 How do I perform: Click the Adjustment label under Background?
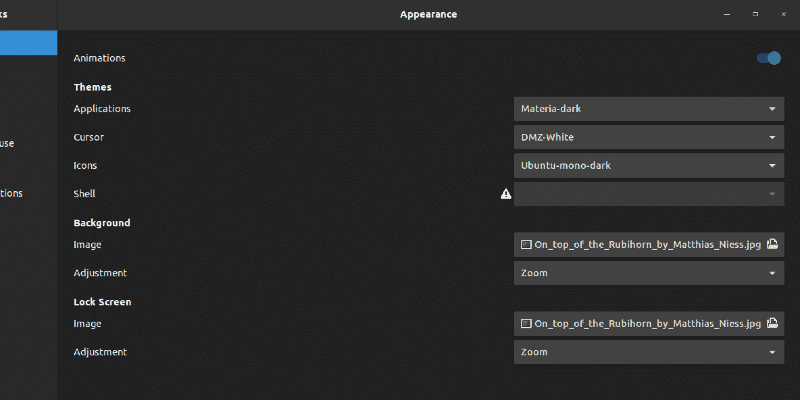coord(100,273)
